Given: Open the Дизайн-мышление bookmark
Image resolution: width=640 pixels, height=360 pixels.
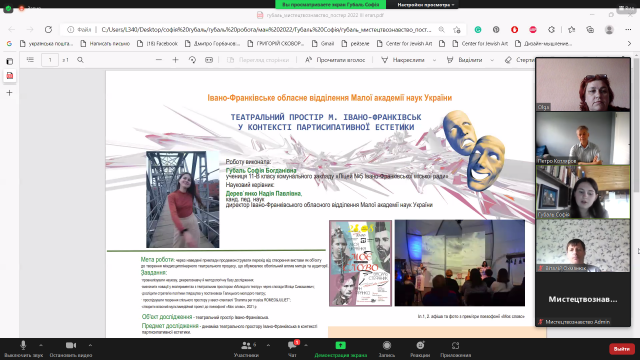Looking at the screenshot, I should (x=543, y=43).
